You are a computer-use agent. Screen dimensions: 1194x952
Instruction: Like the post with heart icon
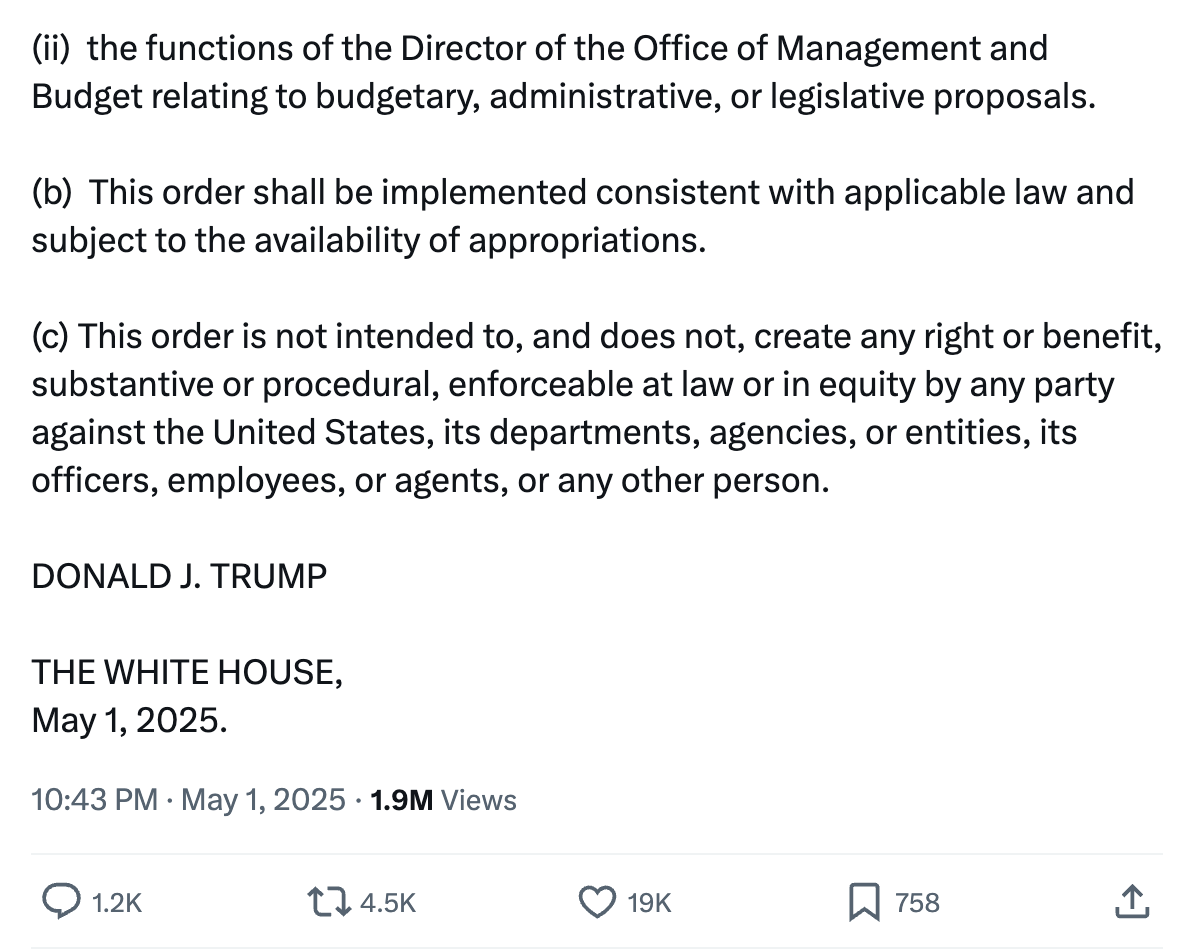[598, 902]
